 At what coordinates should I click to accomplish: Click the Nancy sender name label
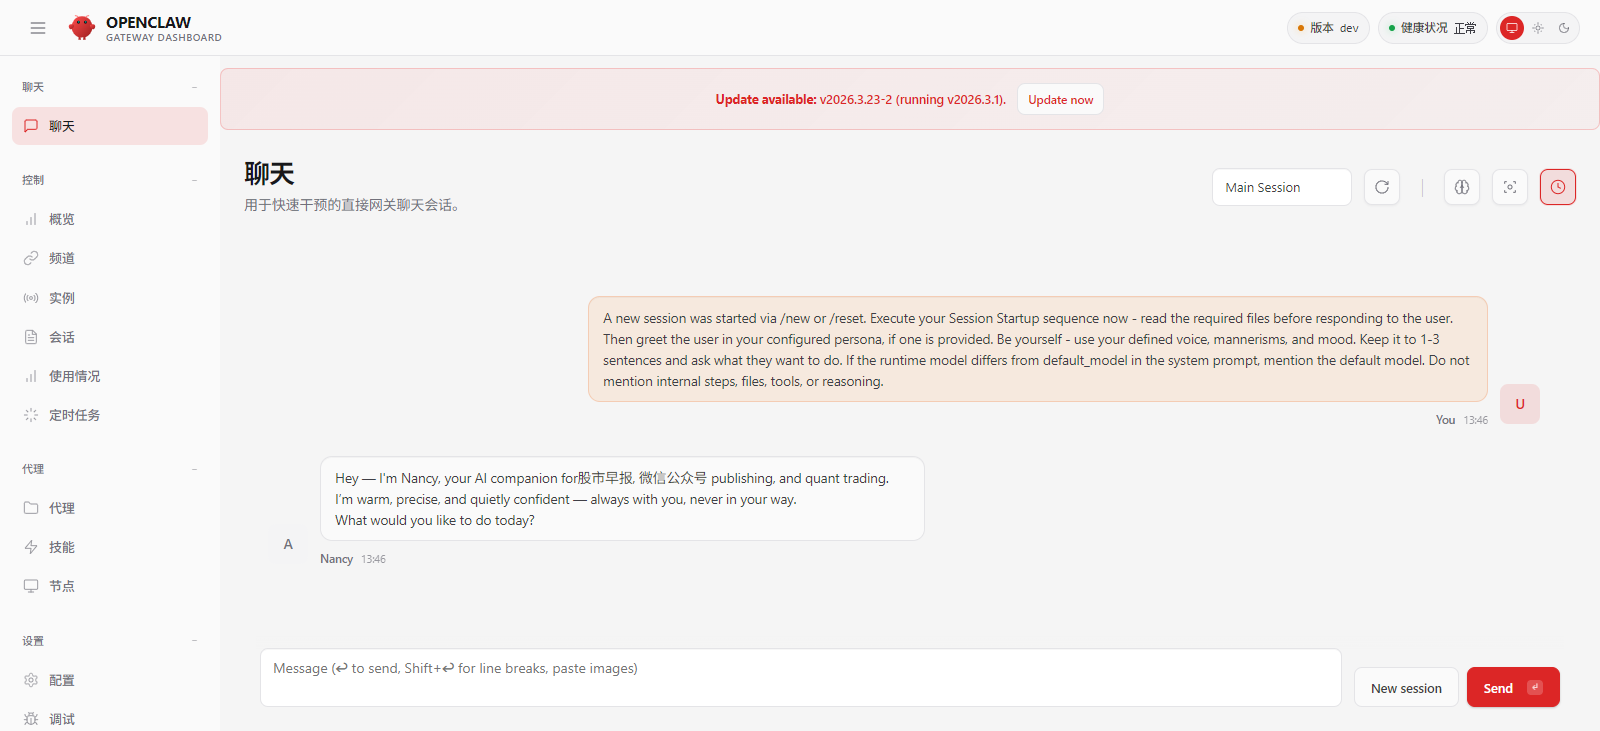pyautogui.click(x=336, y=559)
